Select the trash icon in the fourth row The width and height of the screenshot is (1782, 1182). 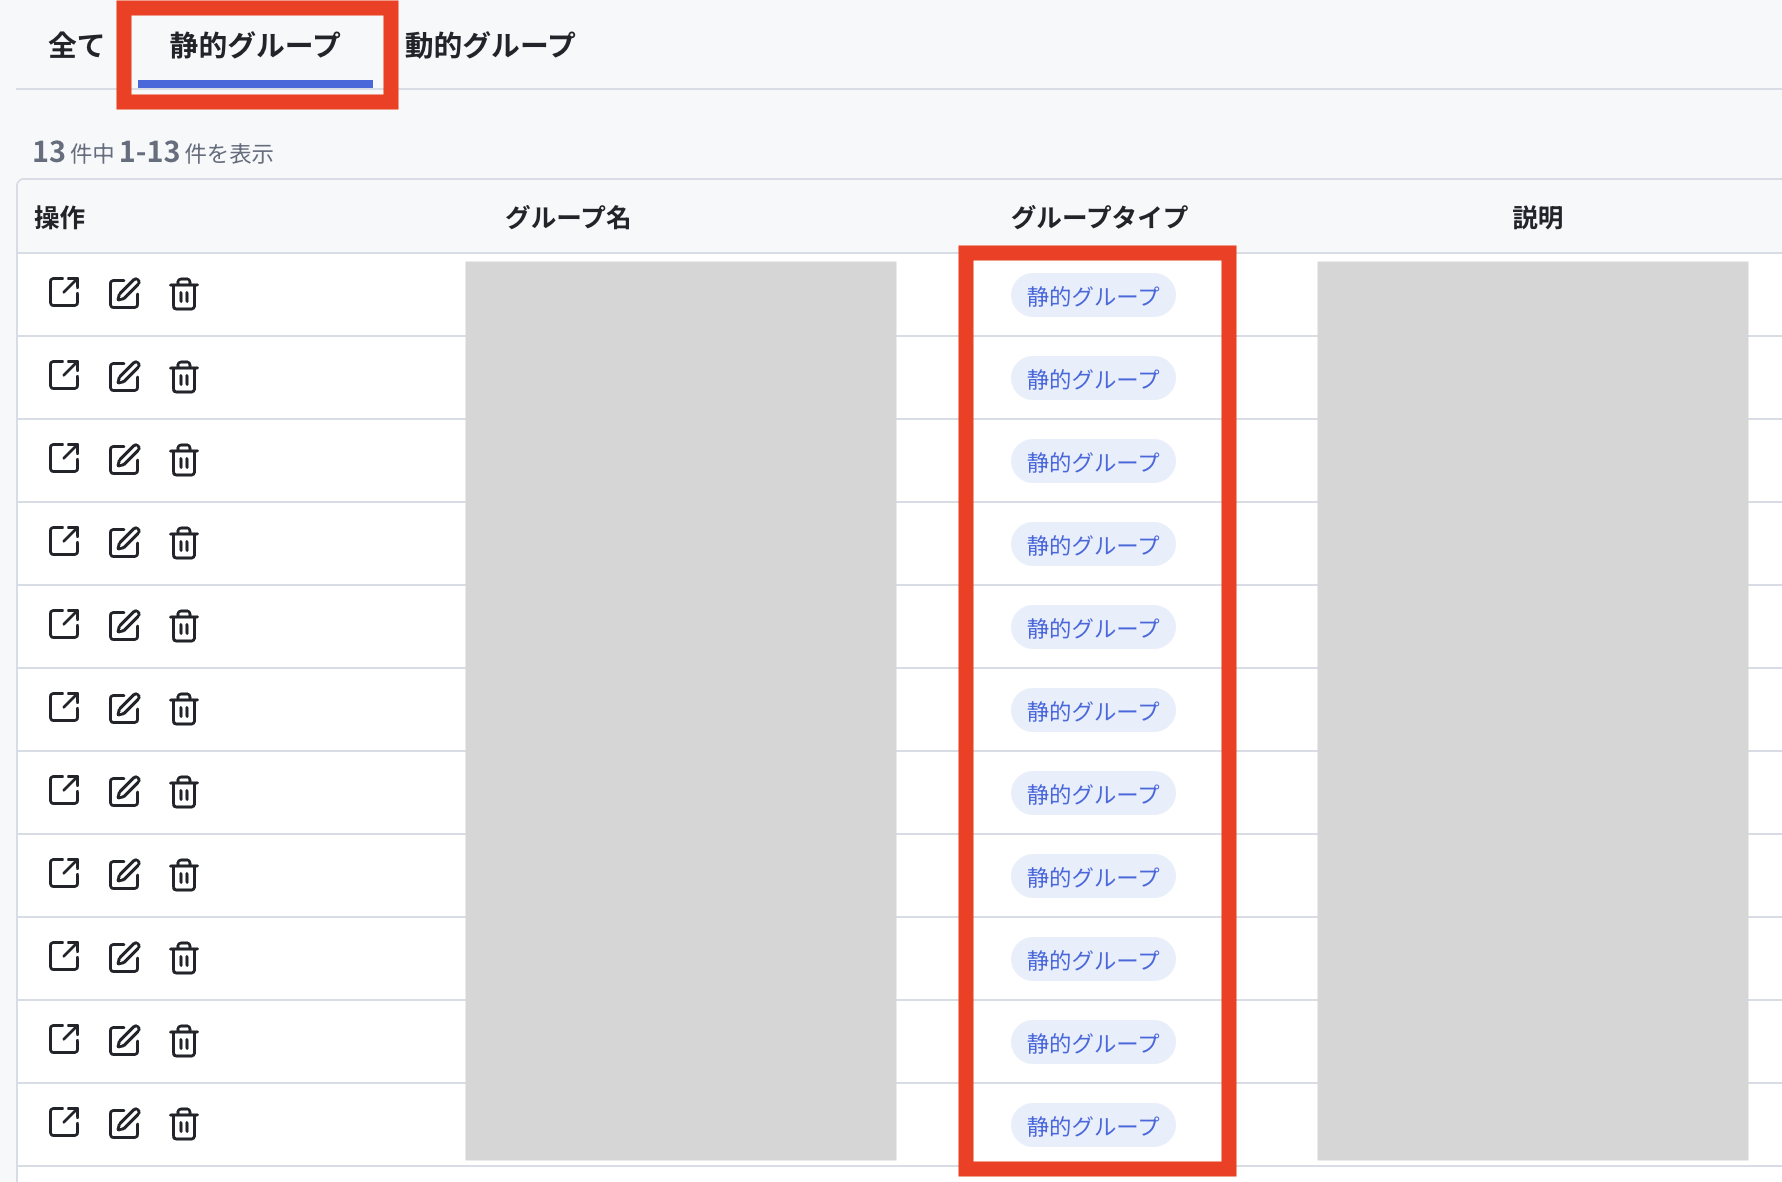[184, 543]
